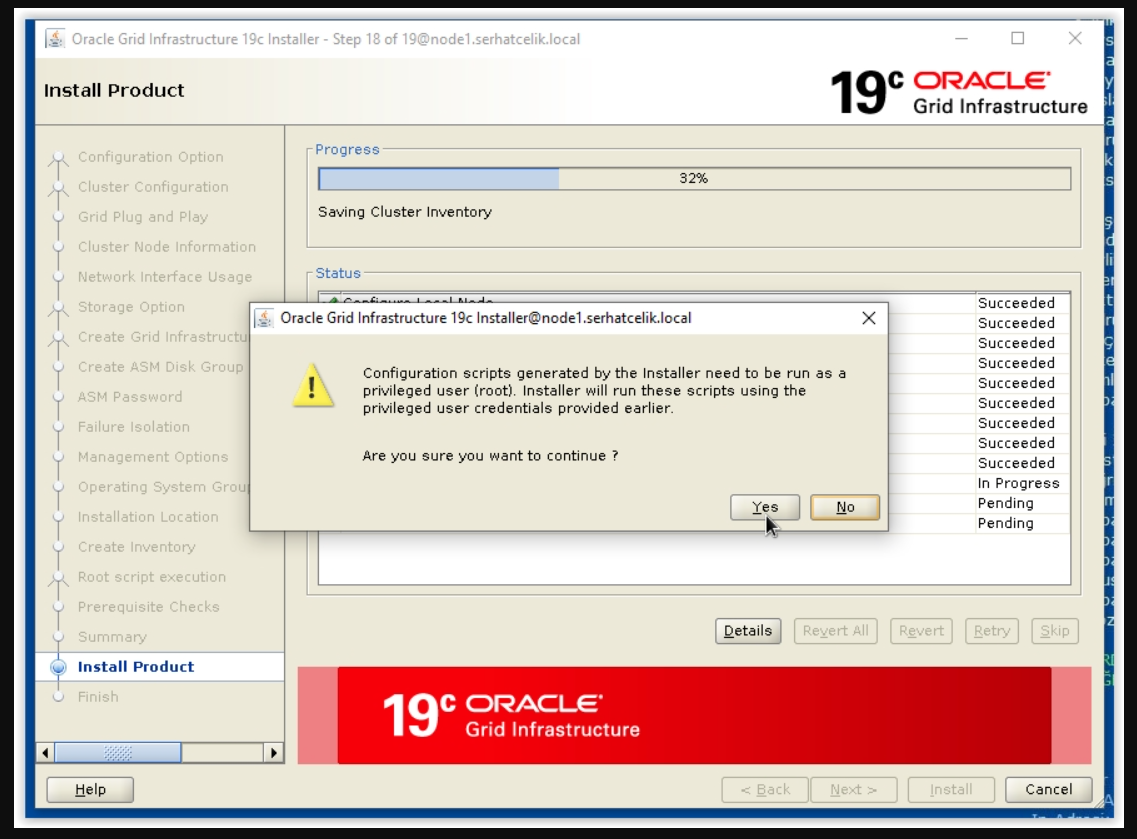Click the Install button
This screenshot has height=839, width=1137.
(951, 789)
